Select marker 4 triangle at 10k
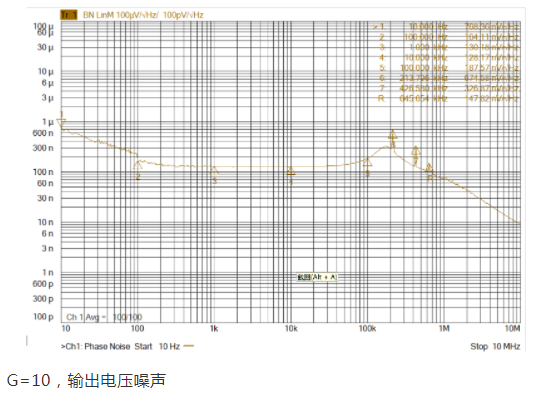The height and width of the screenshot is (397, 533). [x=291, y=171]
